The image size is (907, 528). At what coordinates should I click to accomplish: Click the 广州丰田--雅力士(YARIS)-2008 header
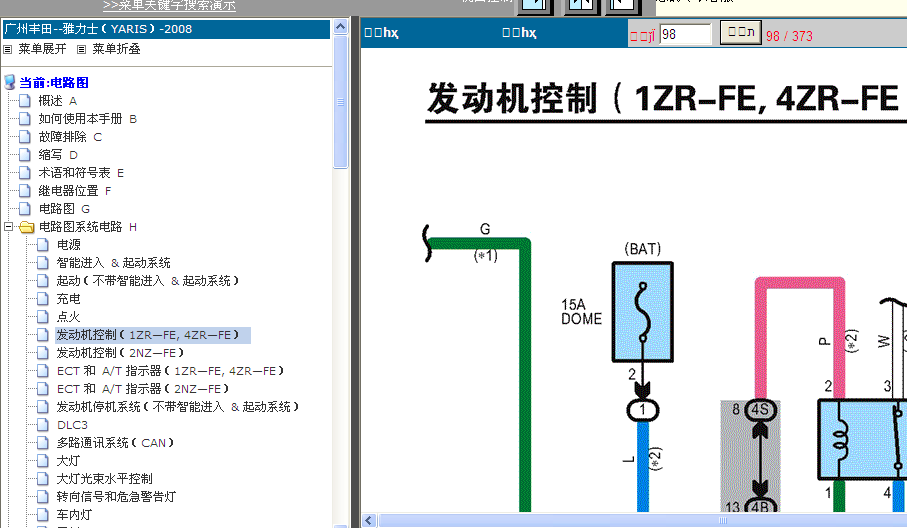click(x=166, y=29)
